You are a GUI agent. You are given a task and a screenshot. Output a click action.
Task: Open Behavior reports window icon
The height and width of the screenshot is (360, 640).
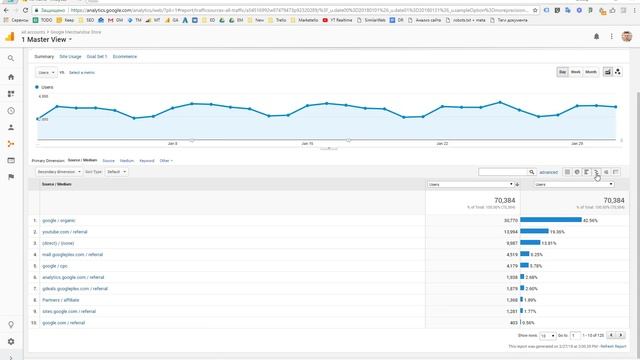[11, 160]
